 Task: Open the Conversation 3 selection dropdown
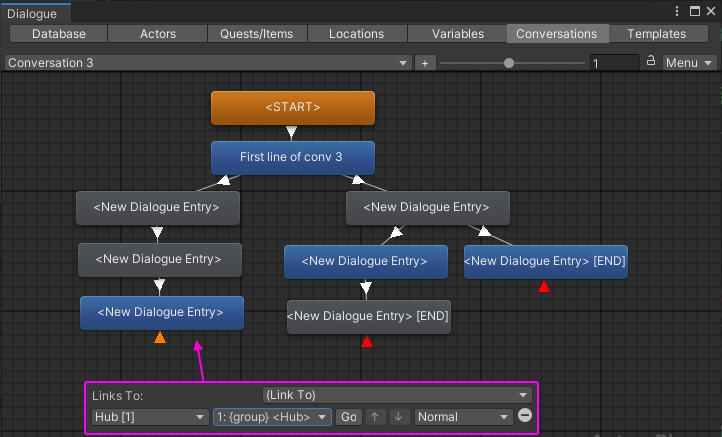pyautogui.click(x=208, y=63)
